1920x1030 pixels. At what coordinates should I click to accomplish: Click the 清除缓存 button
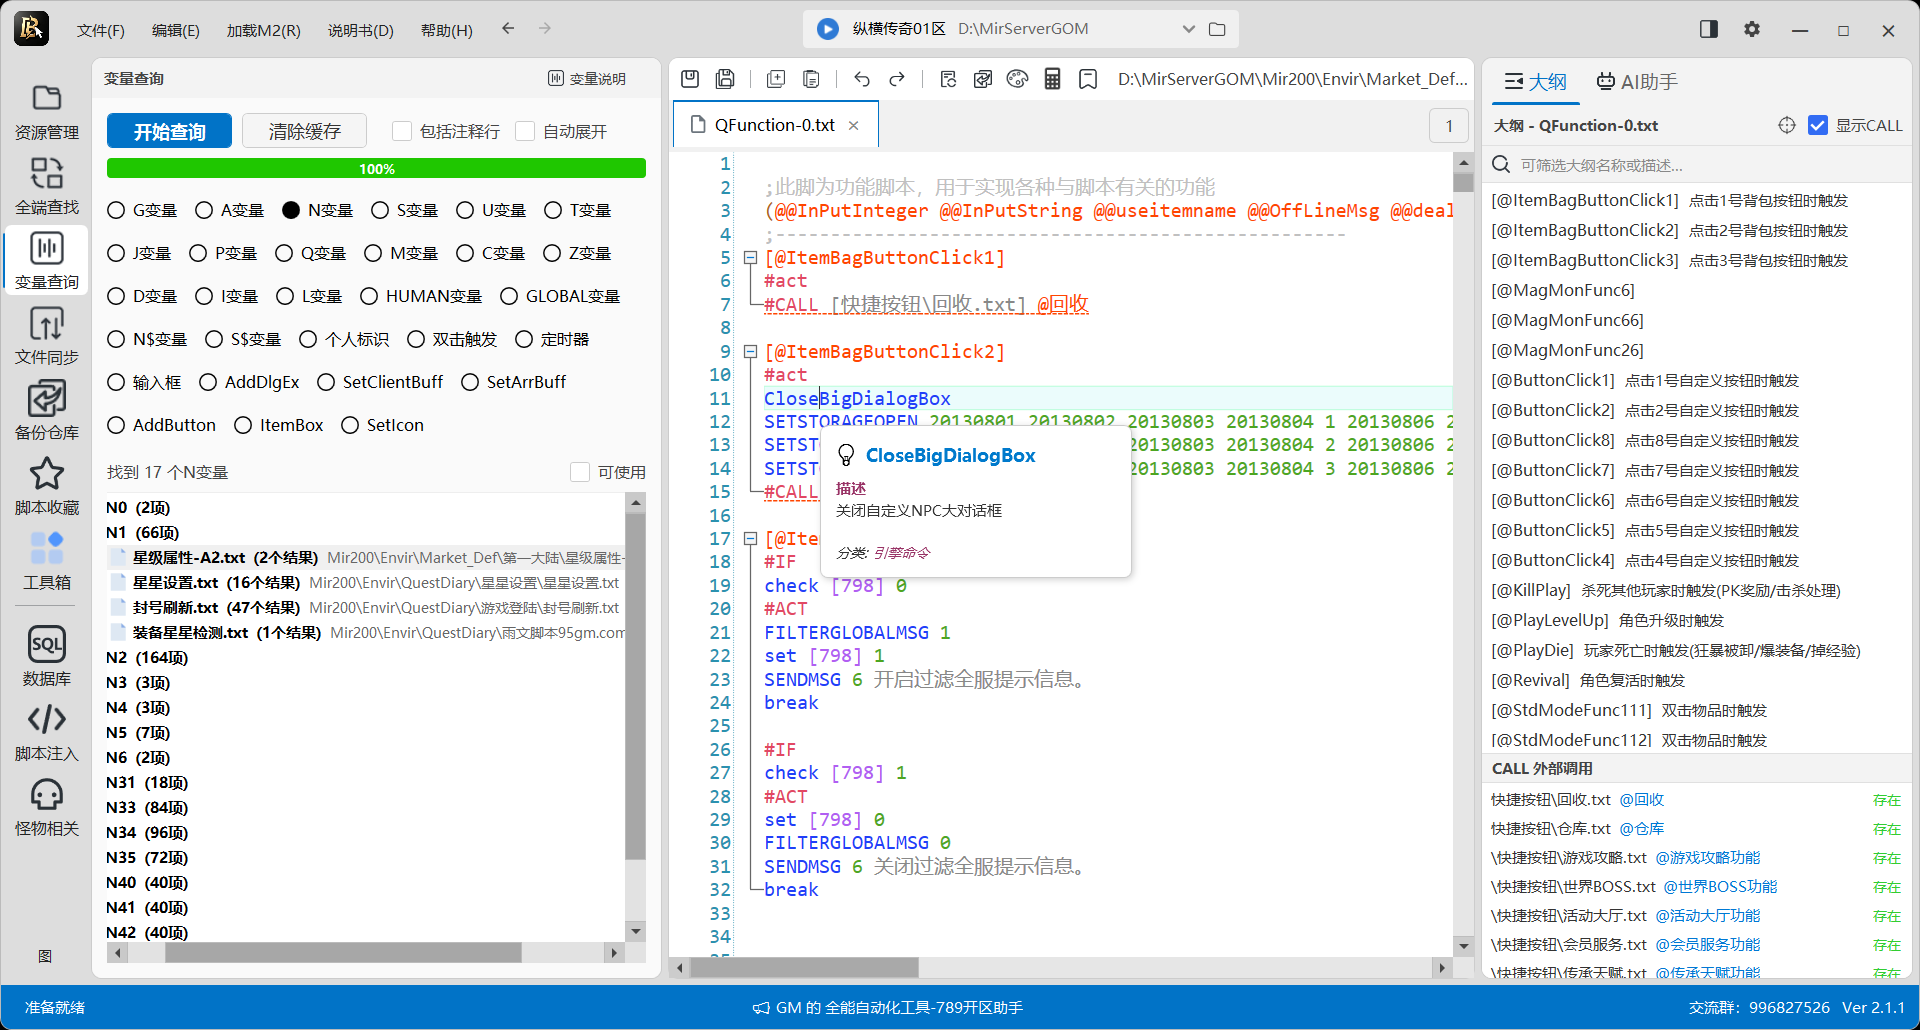(x=304, y=131)
